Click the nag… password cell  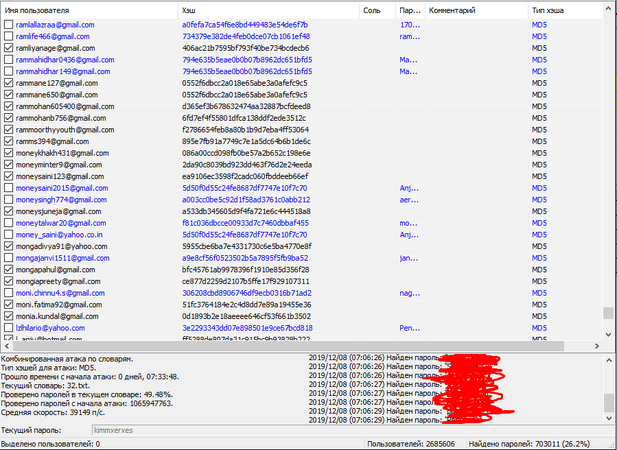point(410,293)
